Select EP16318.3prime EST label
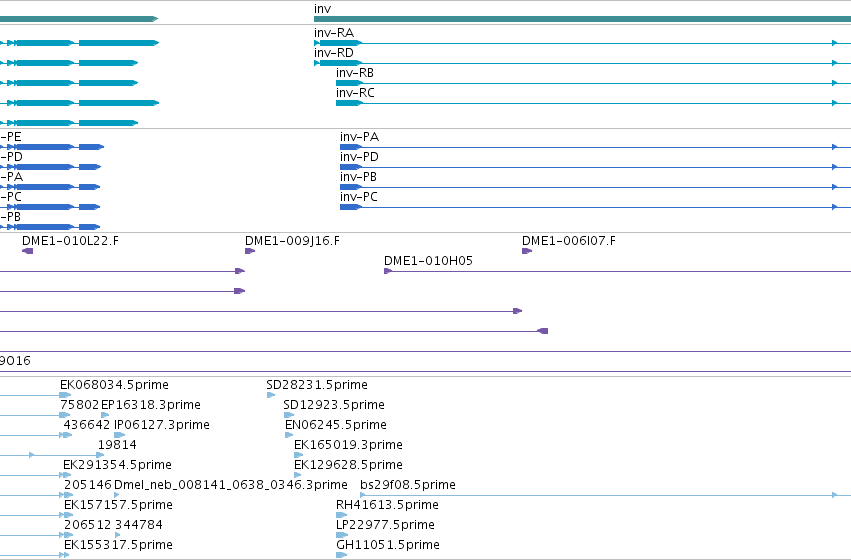851x560 pixels. pos(151,405)
